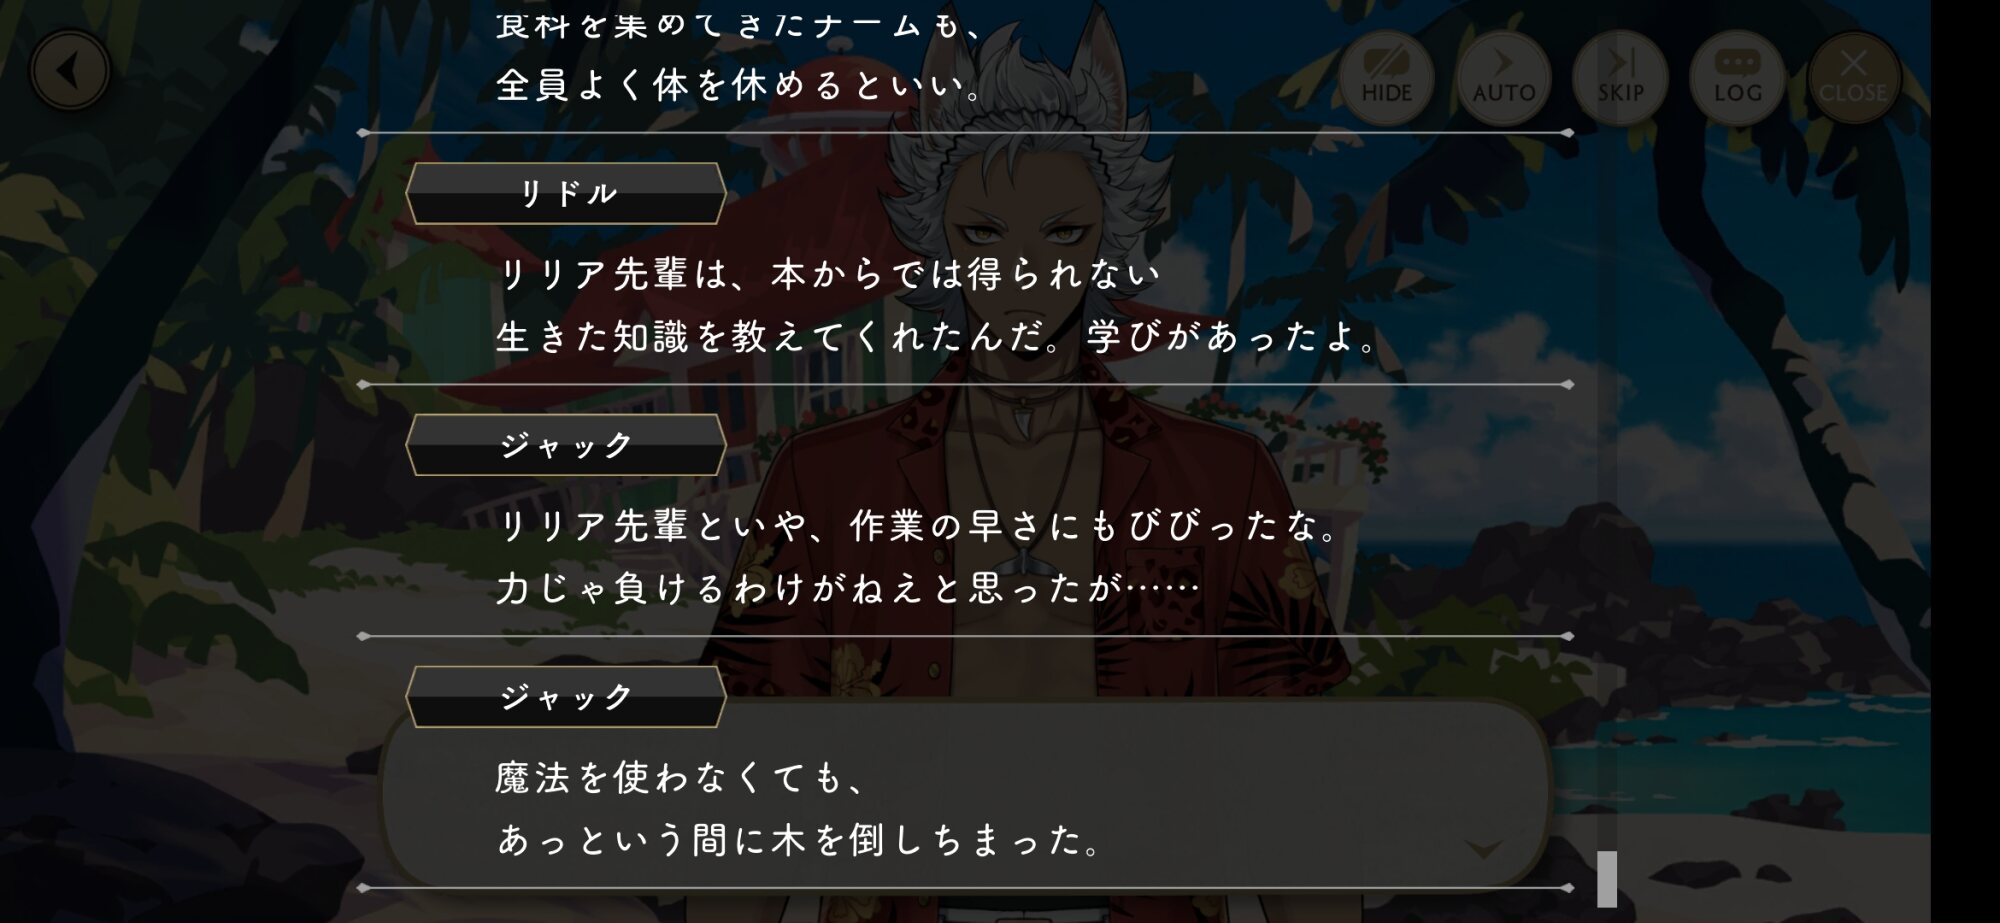Click the partly cut-off top log line
This screenshot has height=923, width=2000.
click(x=740, y=24)
